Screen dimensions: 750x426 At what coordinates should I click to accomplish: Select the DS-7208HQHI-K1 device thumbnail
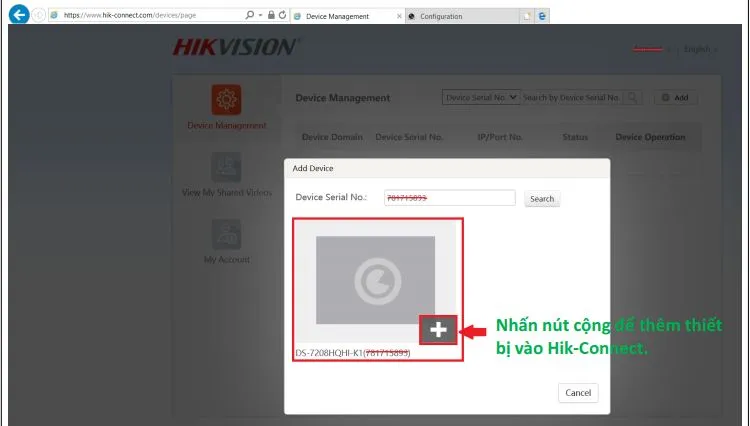376,280
